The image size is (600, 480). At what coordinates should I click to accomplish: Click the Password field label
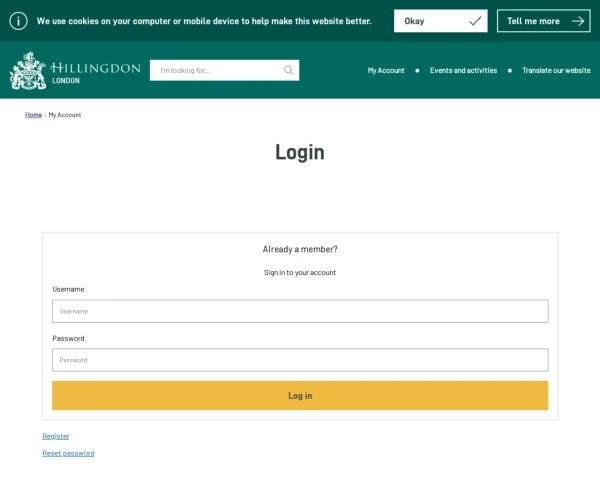[x=68, y=338]
